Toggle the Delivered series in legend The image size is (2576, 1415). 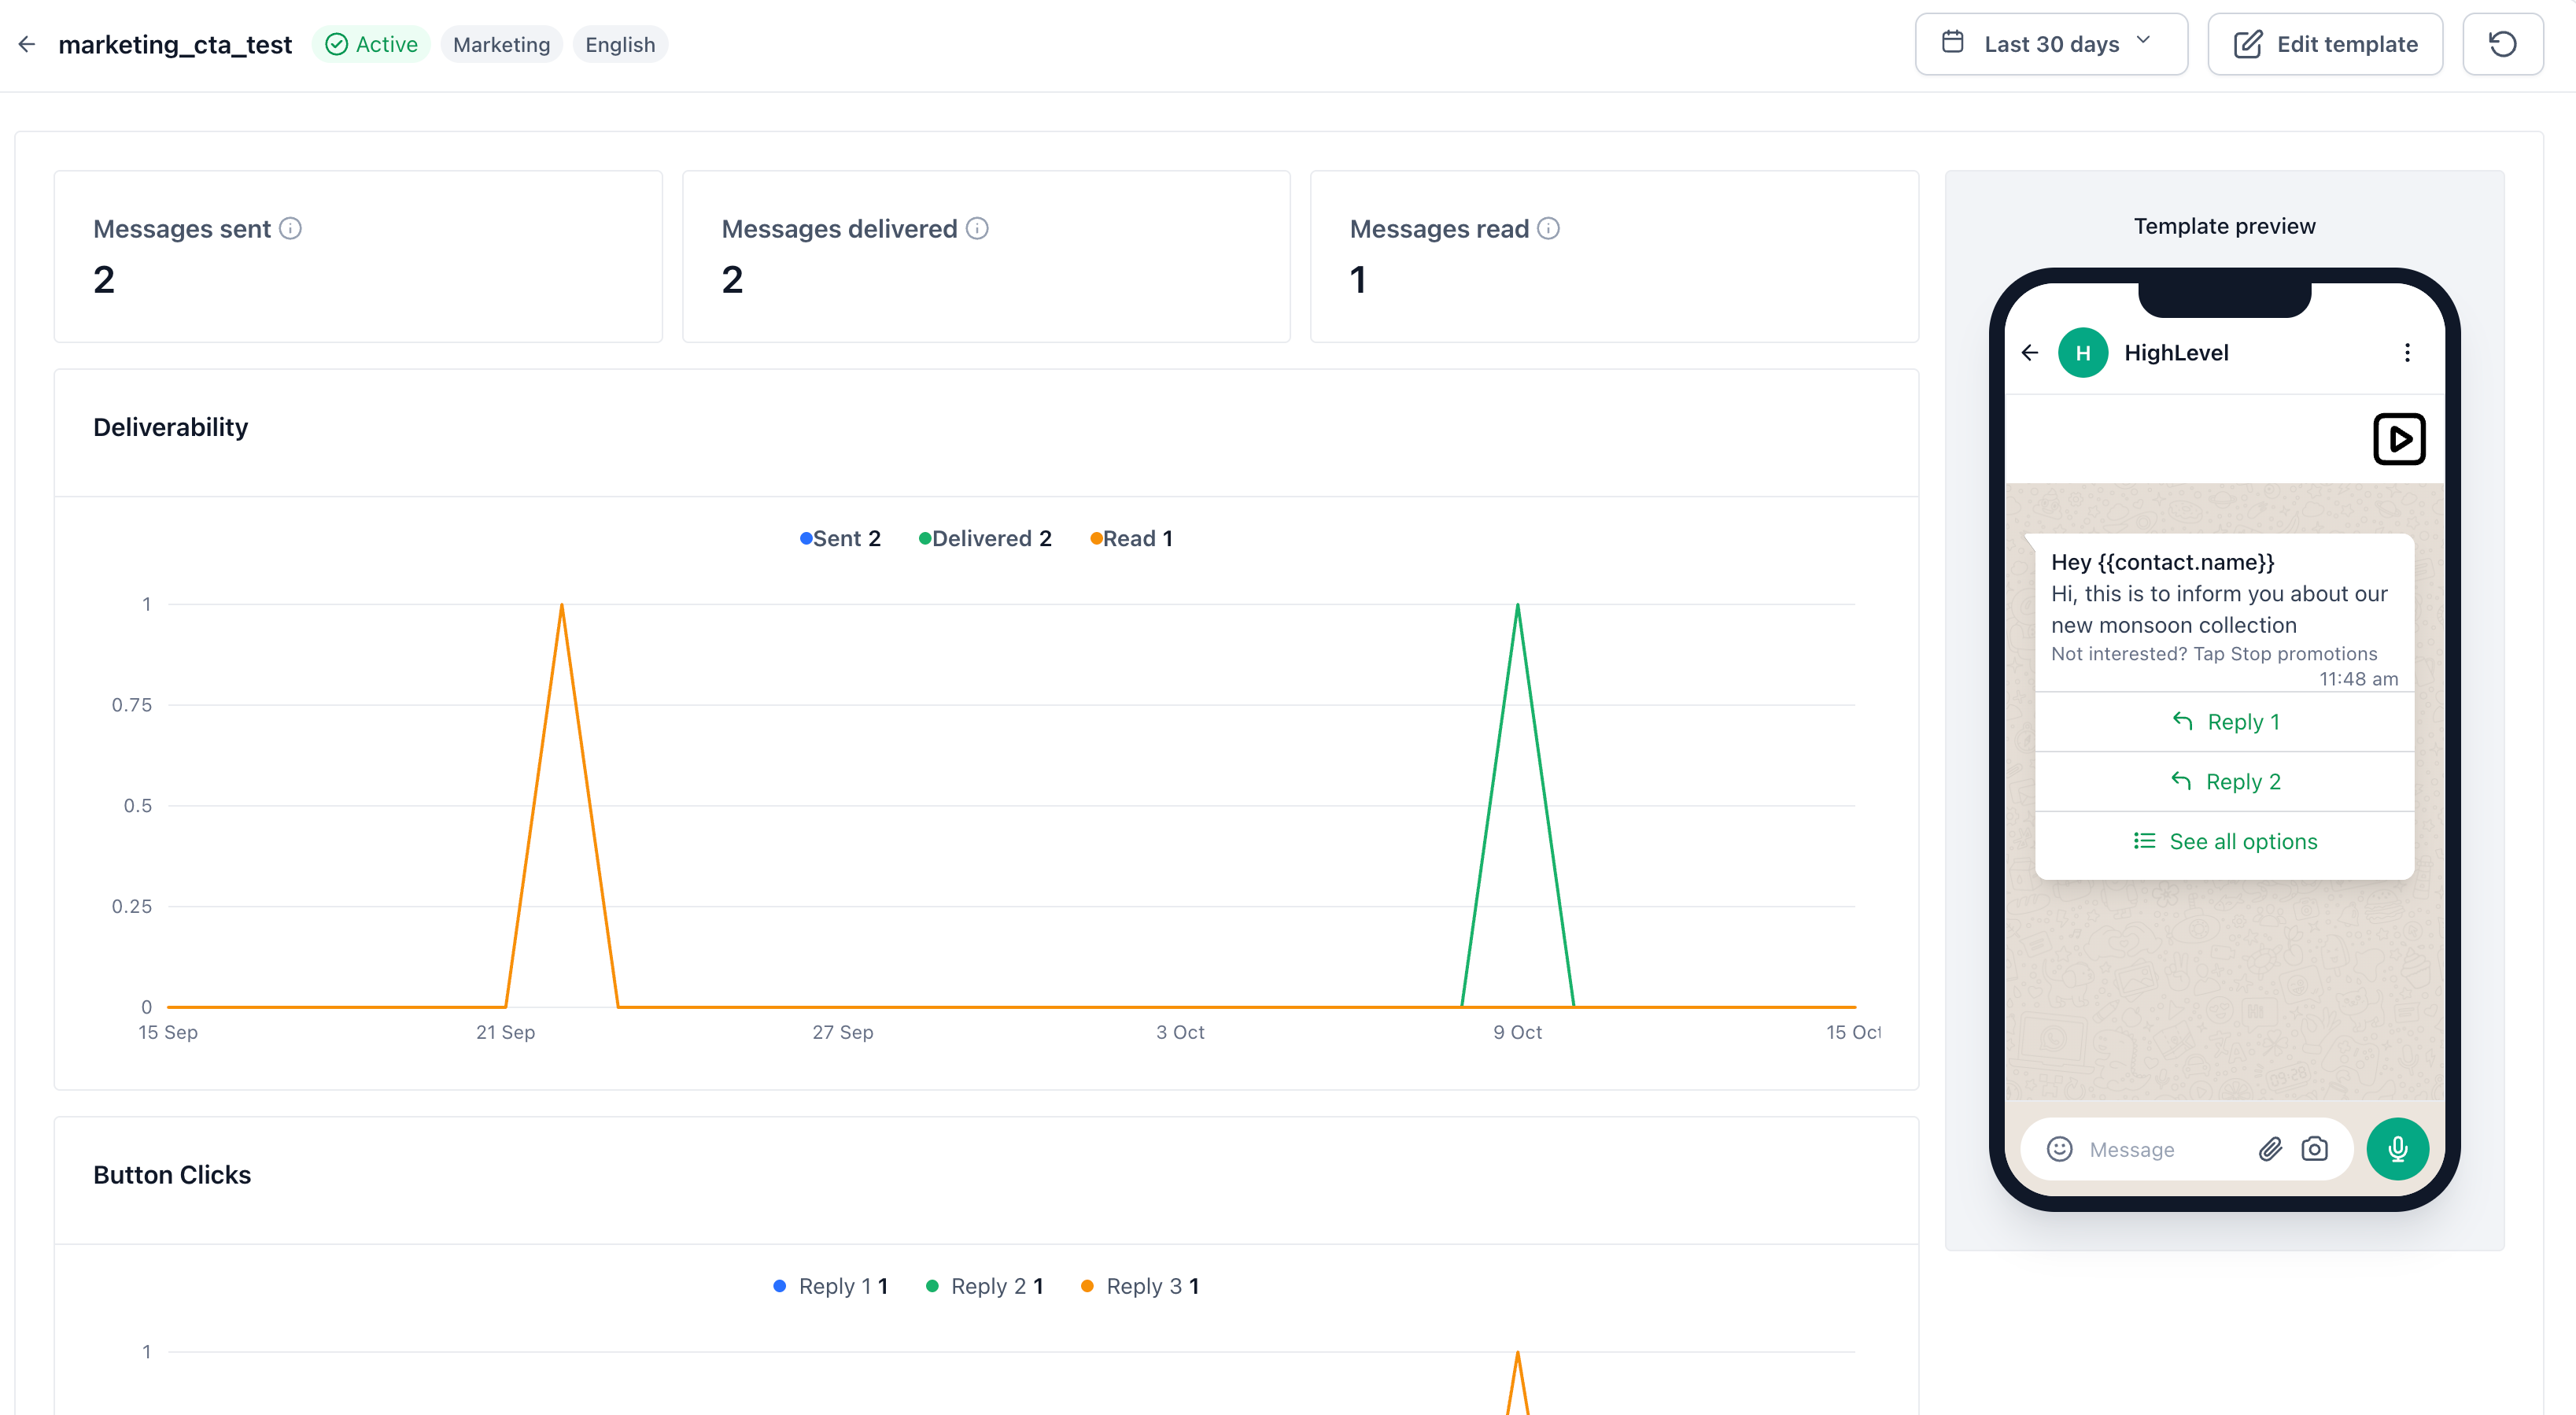pos(985,539)
